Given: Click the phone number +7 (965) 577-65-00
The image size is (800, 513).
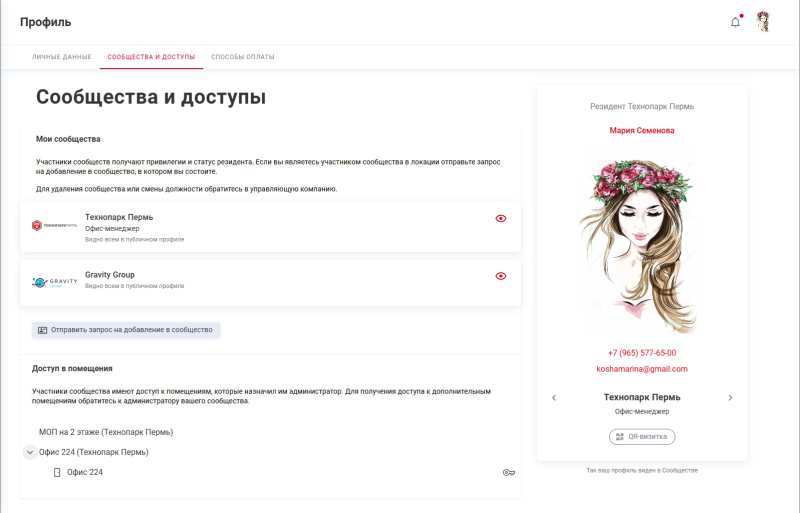Looking at the screenshot, I should click(642, 353).
